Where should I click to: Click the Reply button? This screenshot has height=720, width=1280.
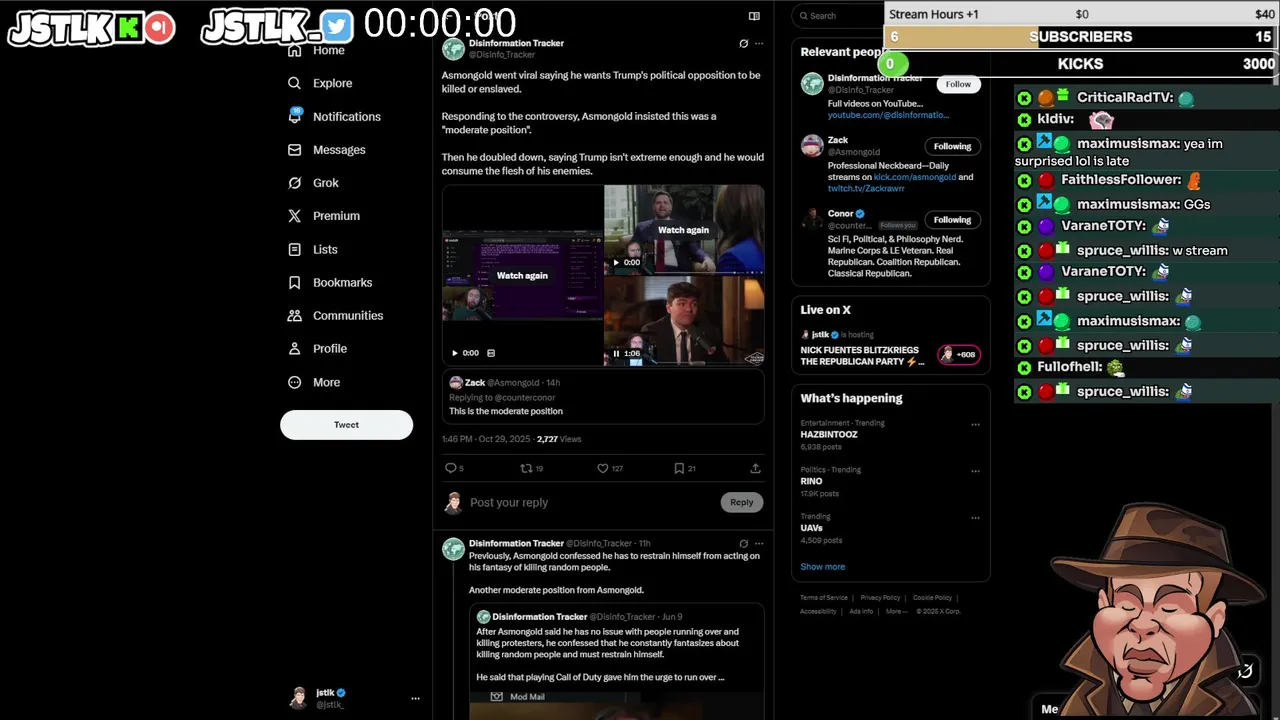741,502
